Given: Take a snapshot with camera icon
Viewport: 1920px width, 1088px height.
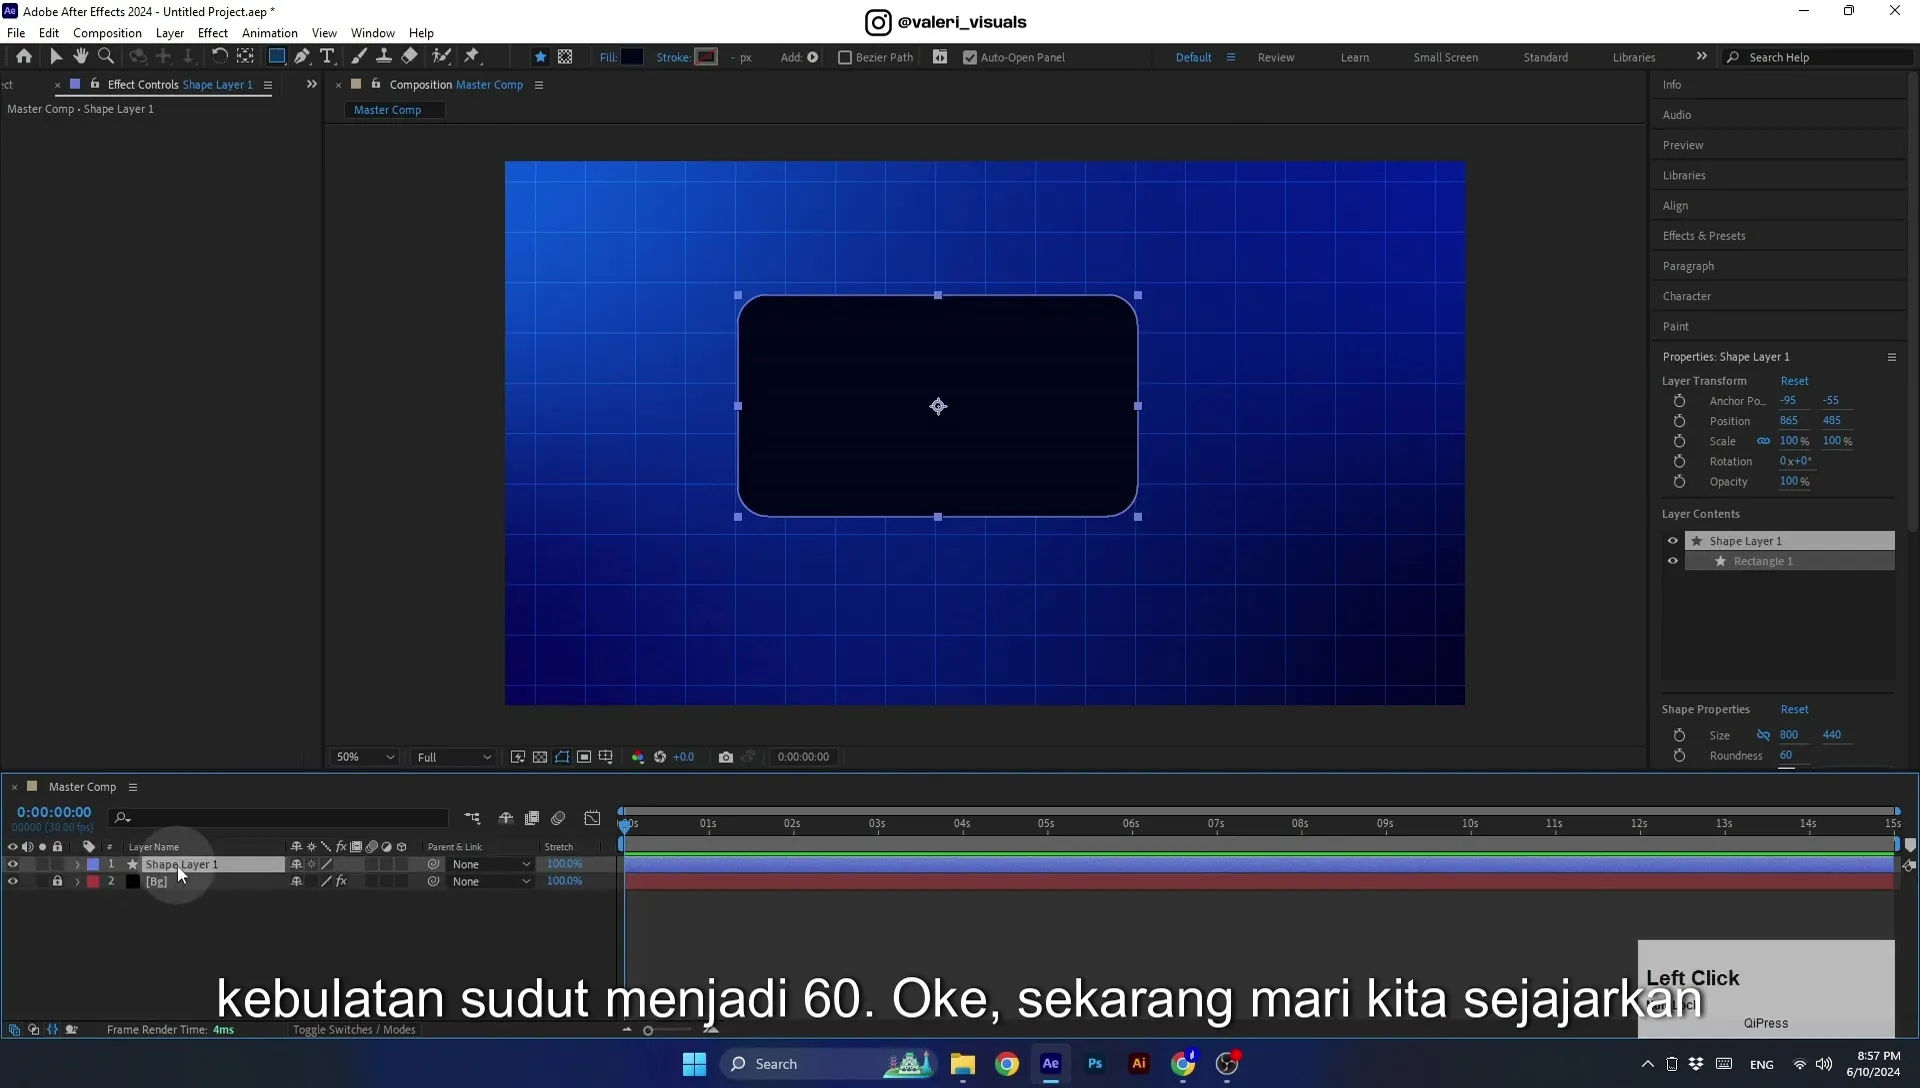Looking at the screenshot, I should (x=726, y=757).
